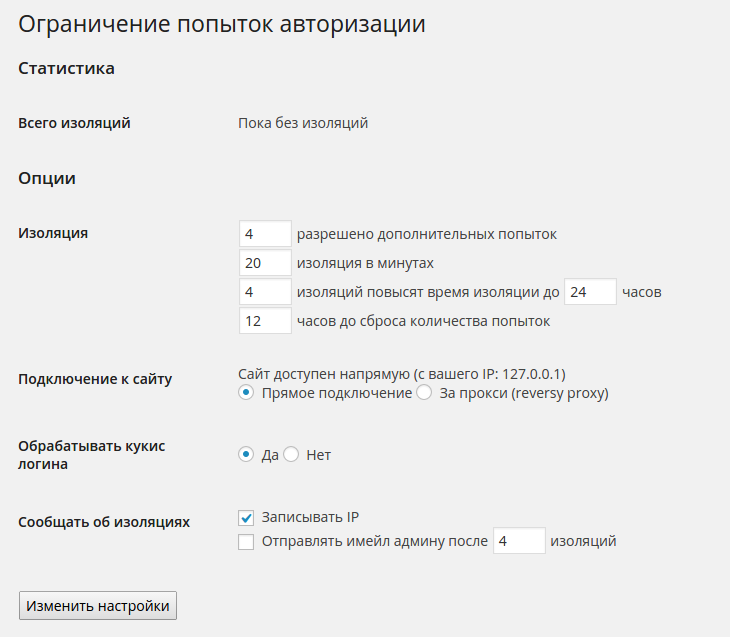
Task: Select 'Нет' for handling login cookies
Action: click(292, 455)
